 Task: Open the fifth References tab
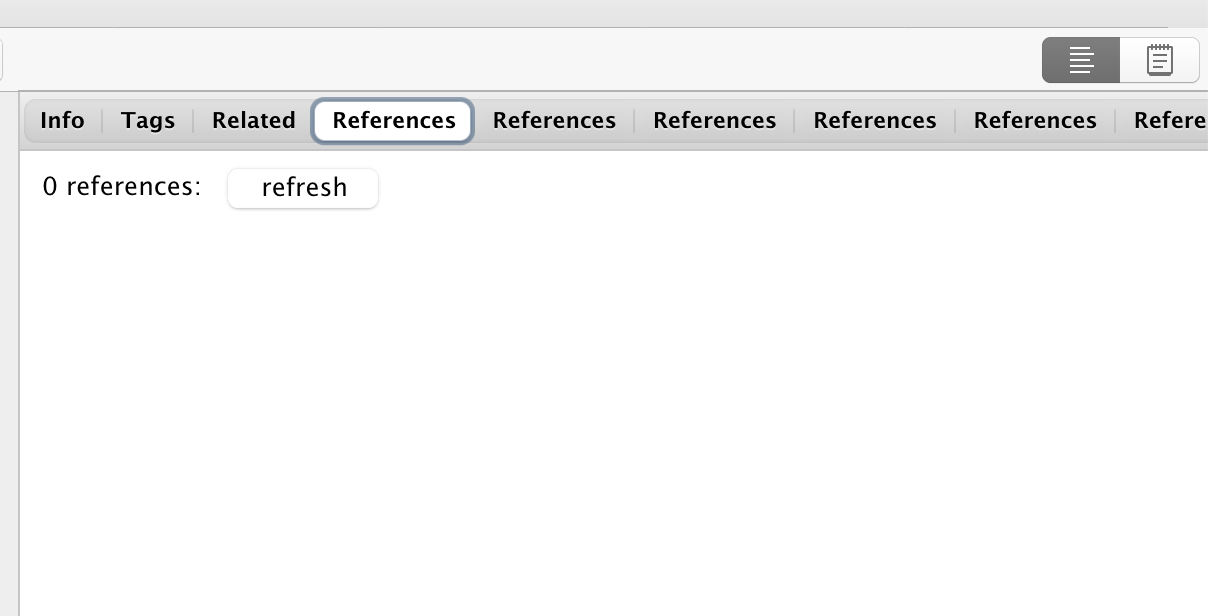[x=1034, y=120]
